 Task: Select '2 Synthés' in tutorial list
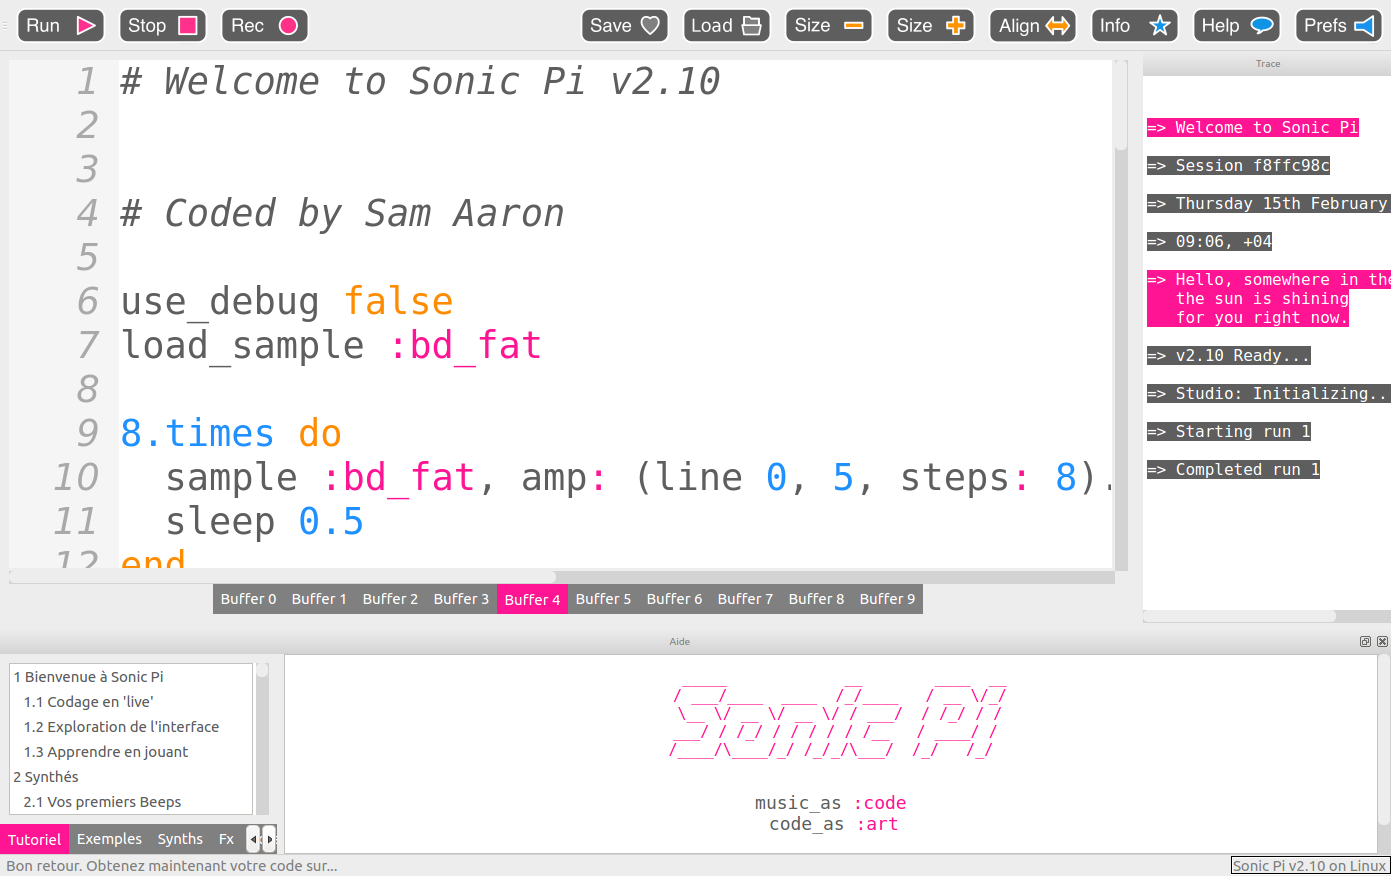[46, 777]
